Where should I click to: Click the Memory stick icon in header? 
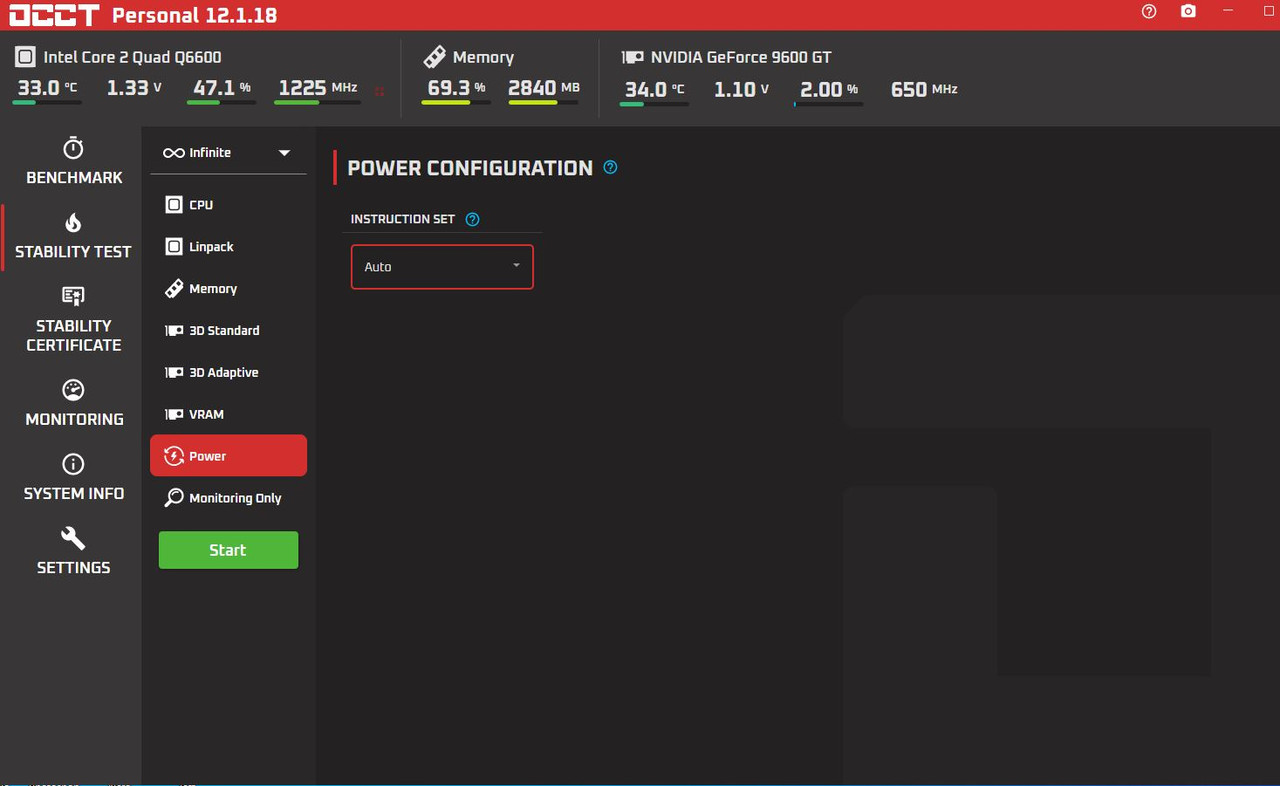(434, 57)
